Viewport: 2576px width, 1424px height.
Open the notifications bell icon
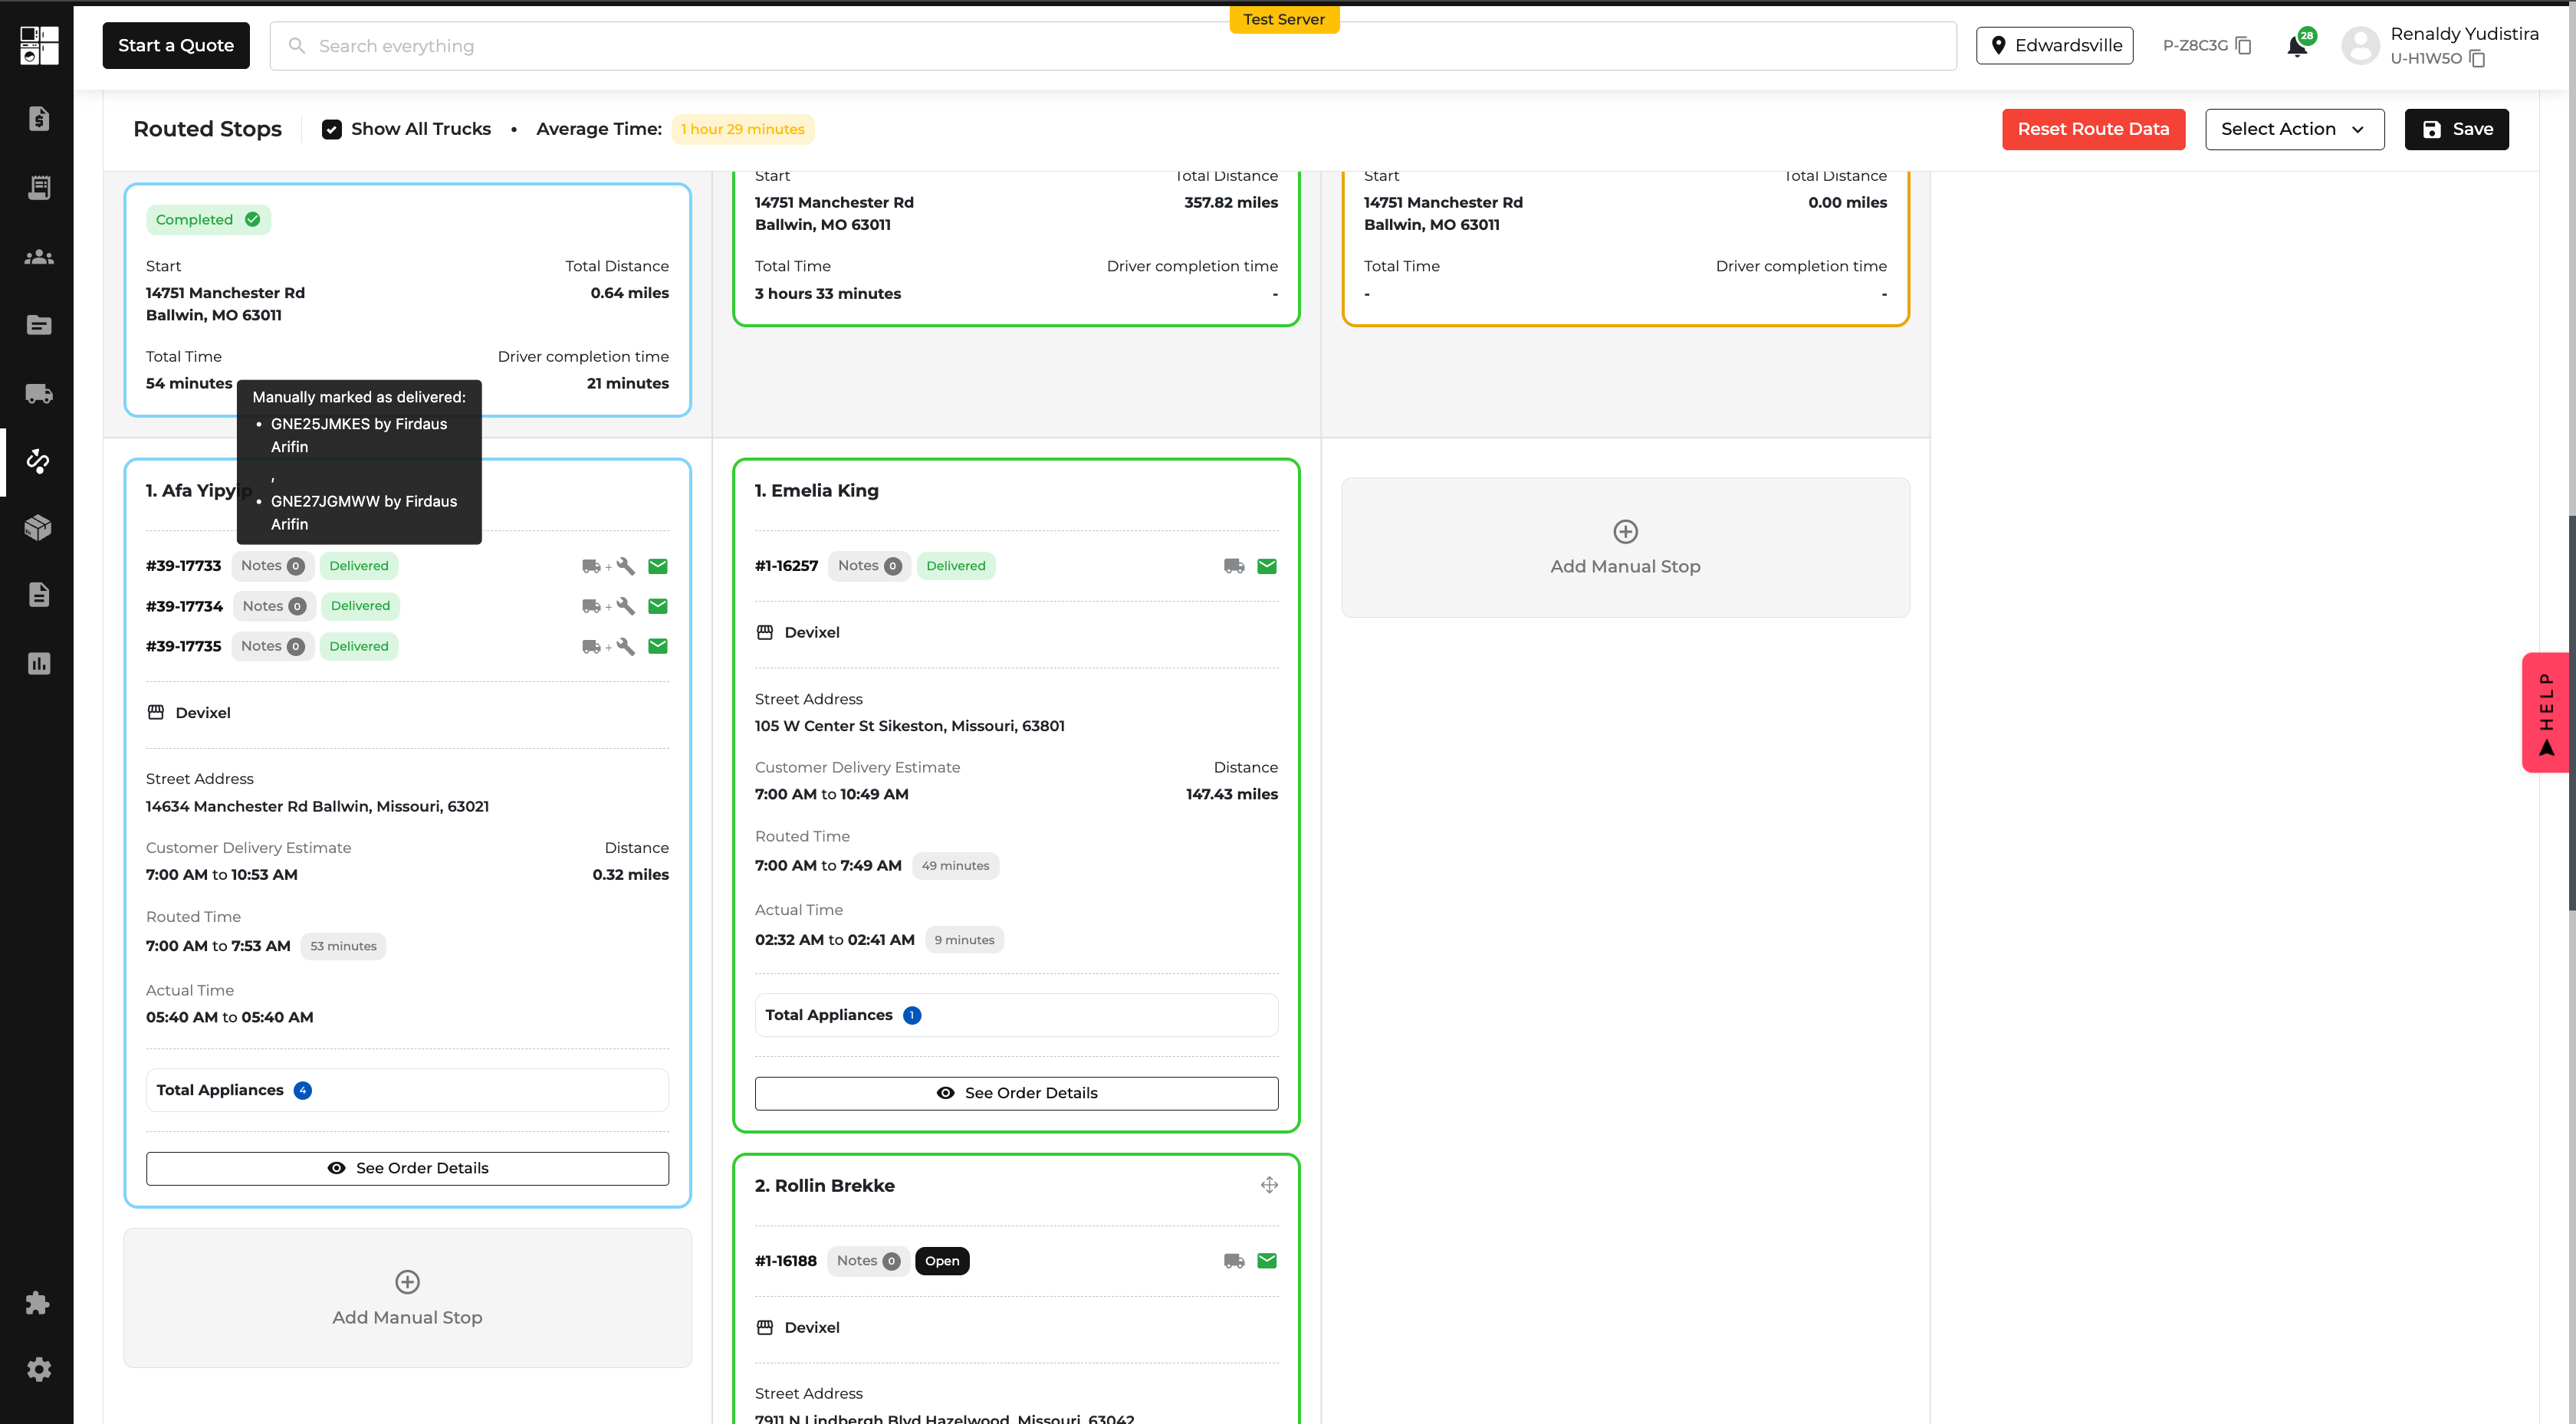tap(2297, 47)
